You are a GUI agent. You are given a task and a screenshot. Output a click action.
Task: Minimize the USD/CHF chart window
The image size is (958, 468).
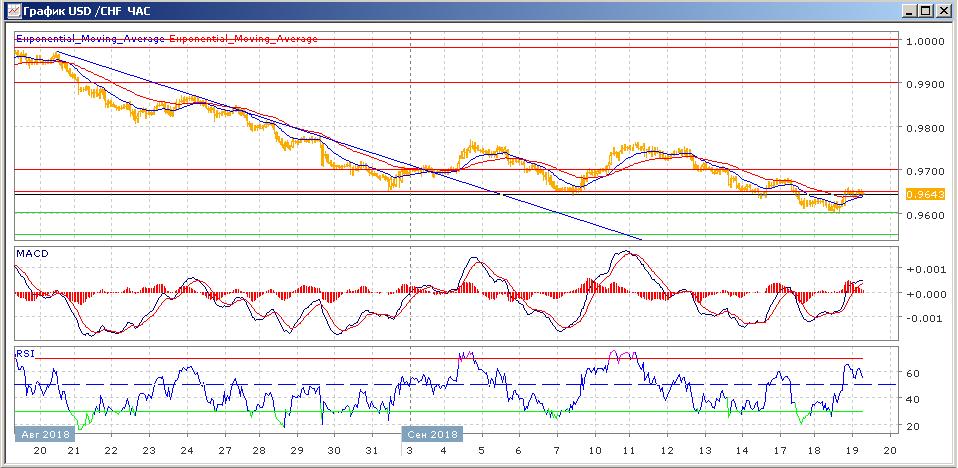(910, 10)
